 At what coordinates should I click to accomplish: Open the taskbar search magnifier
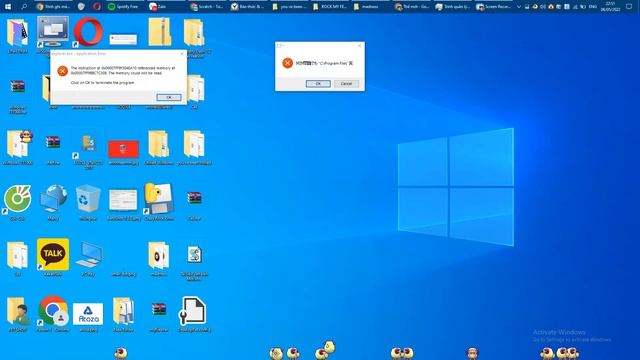[24, 7]
